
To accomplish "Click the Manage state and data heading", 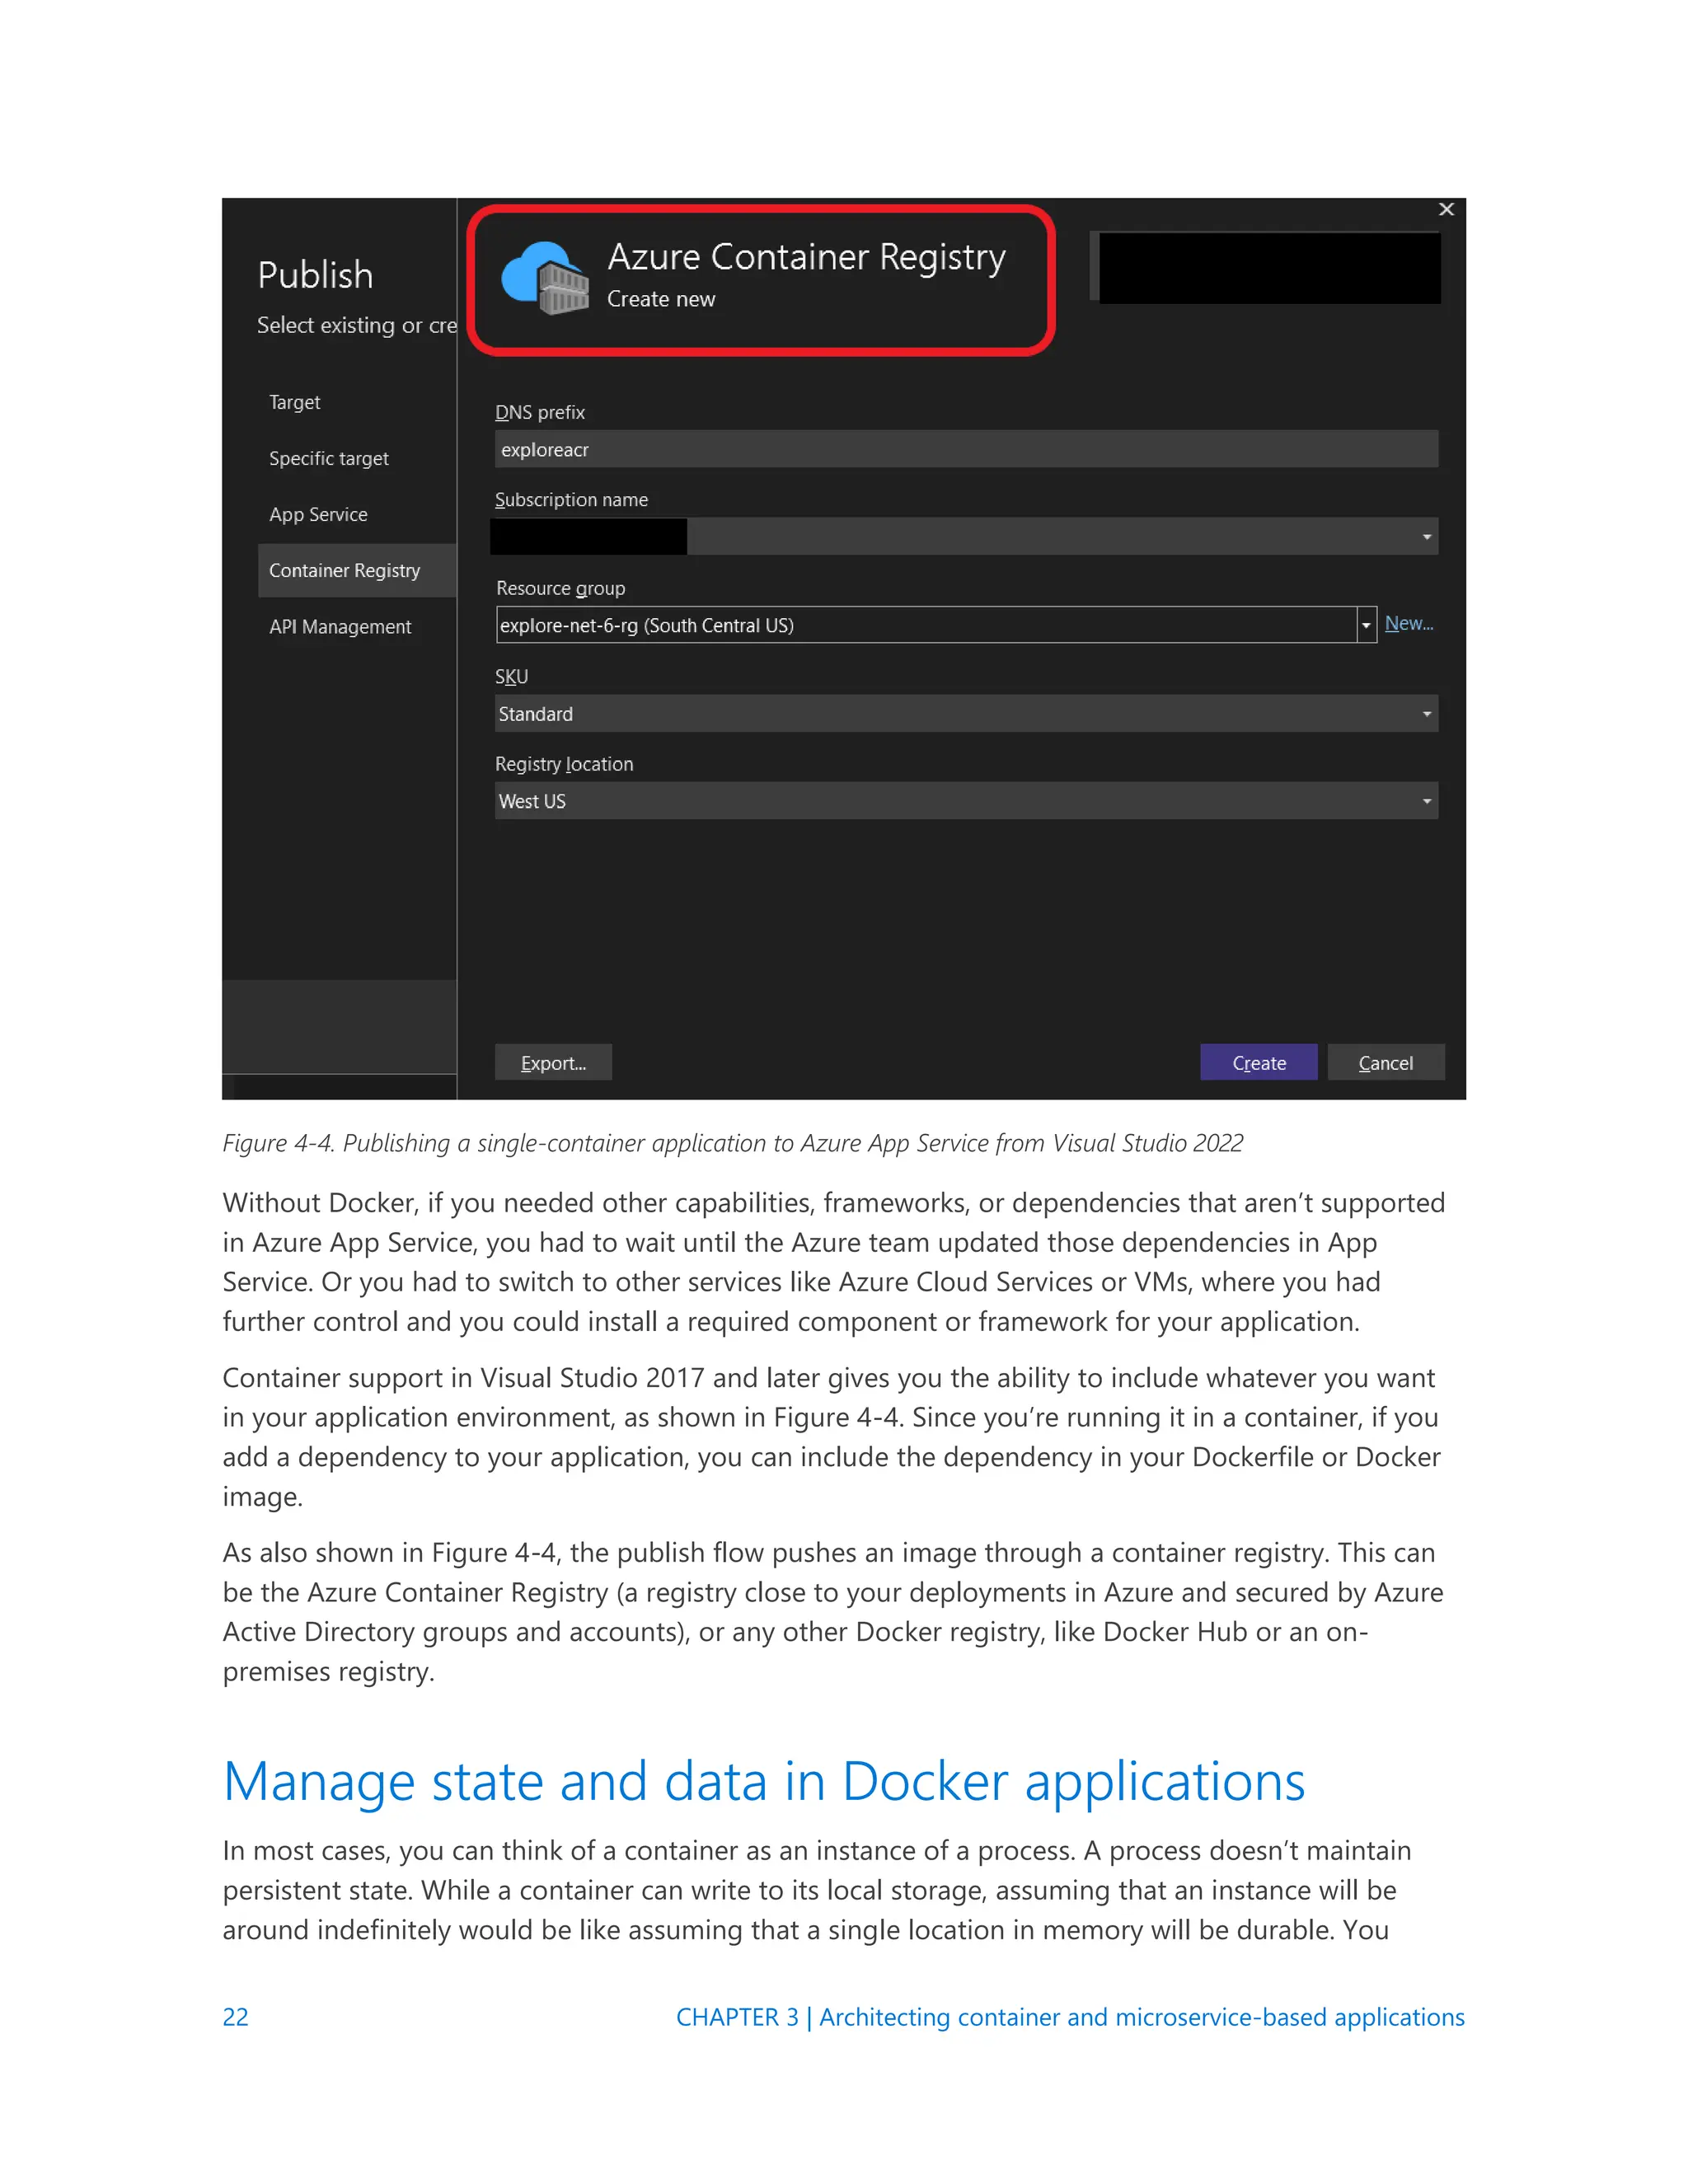I will [x=764, y=1782].
